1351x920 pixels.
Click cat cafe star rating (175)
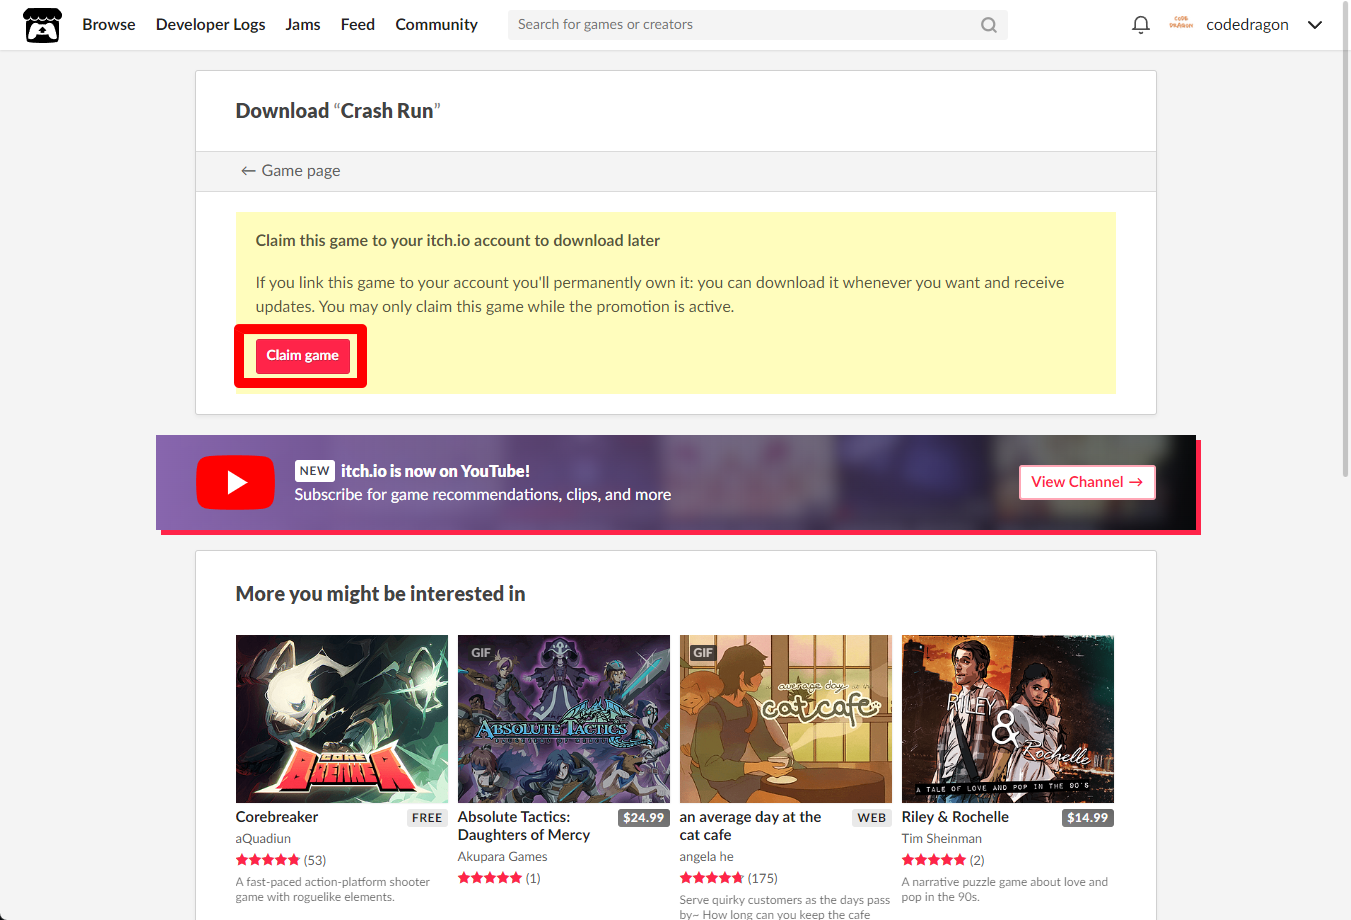728,878
